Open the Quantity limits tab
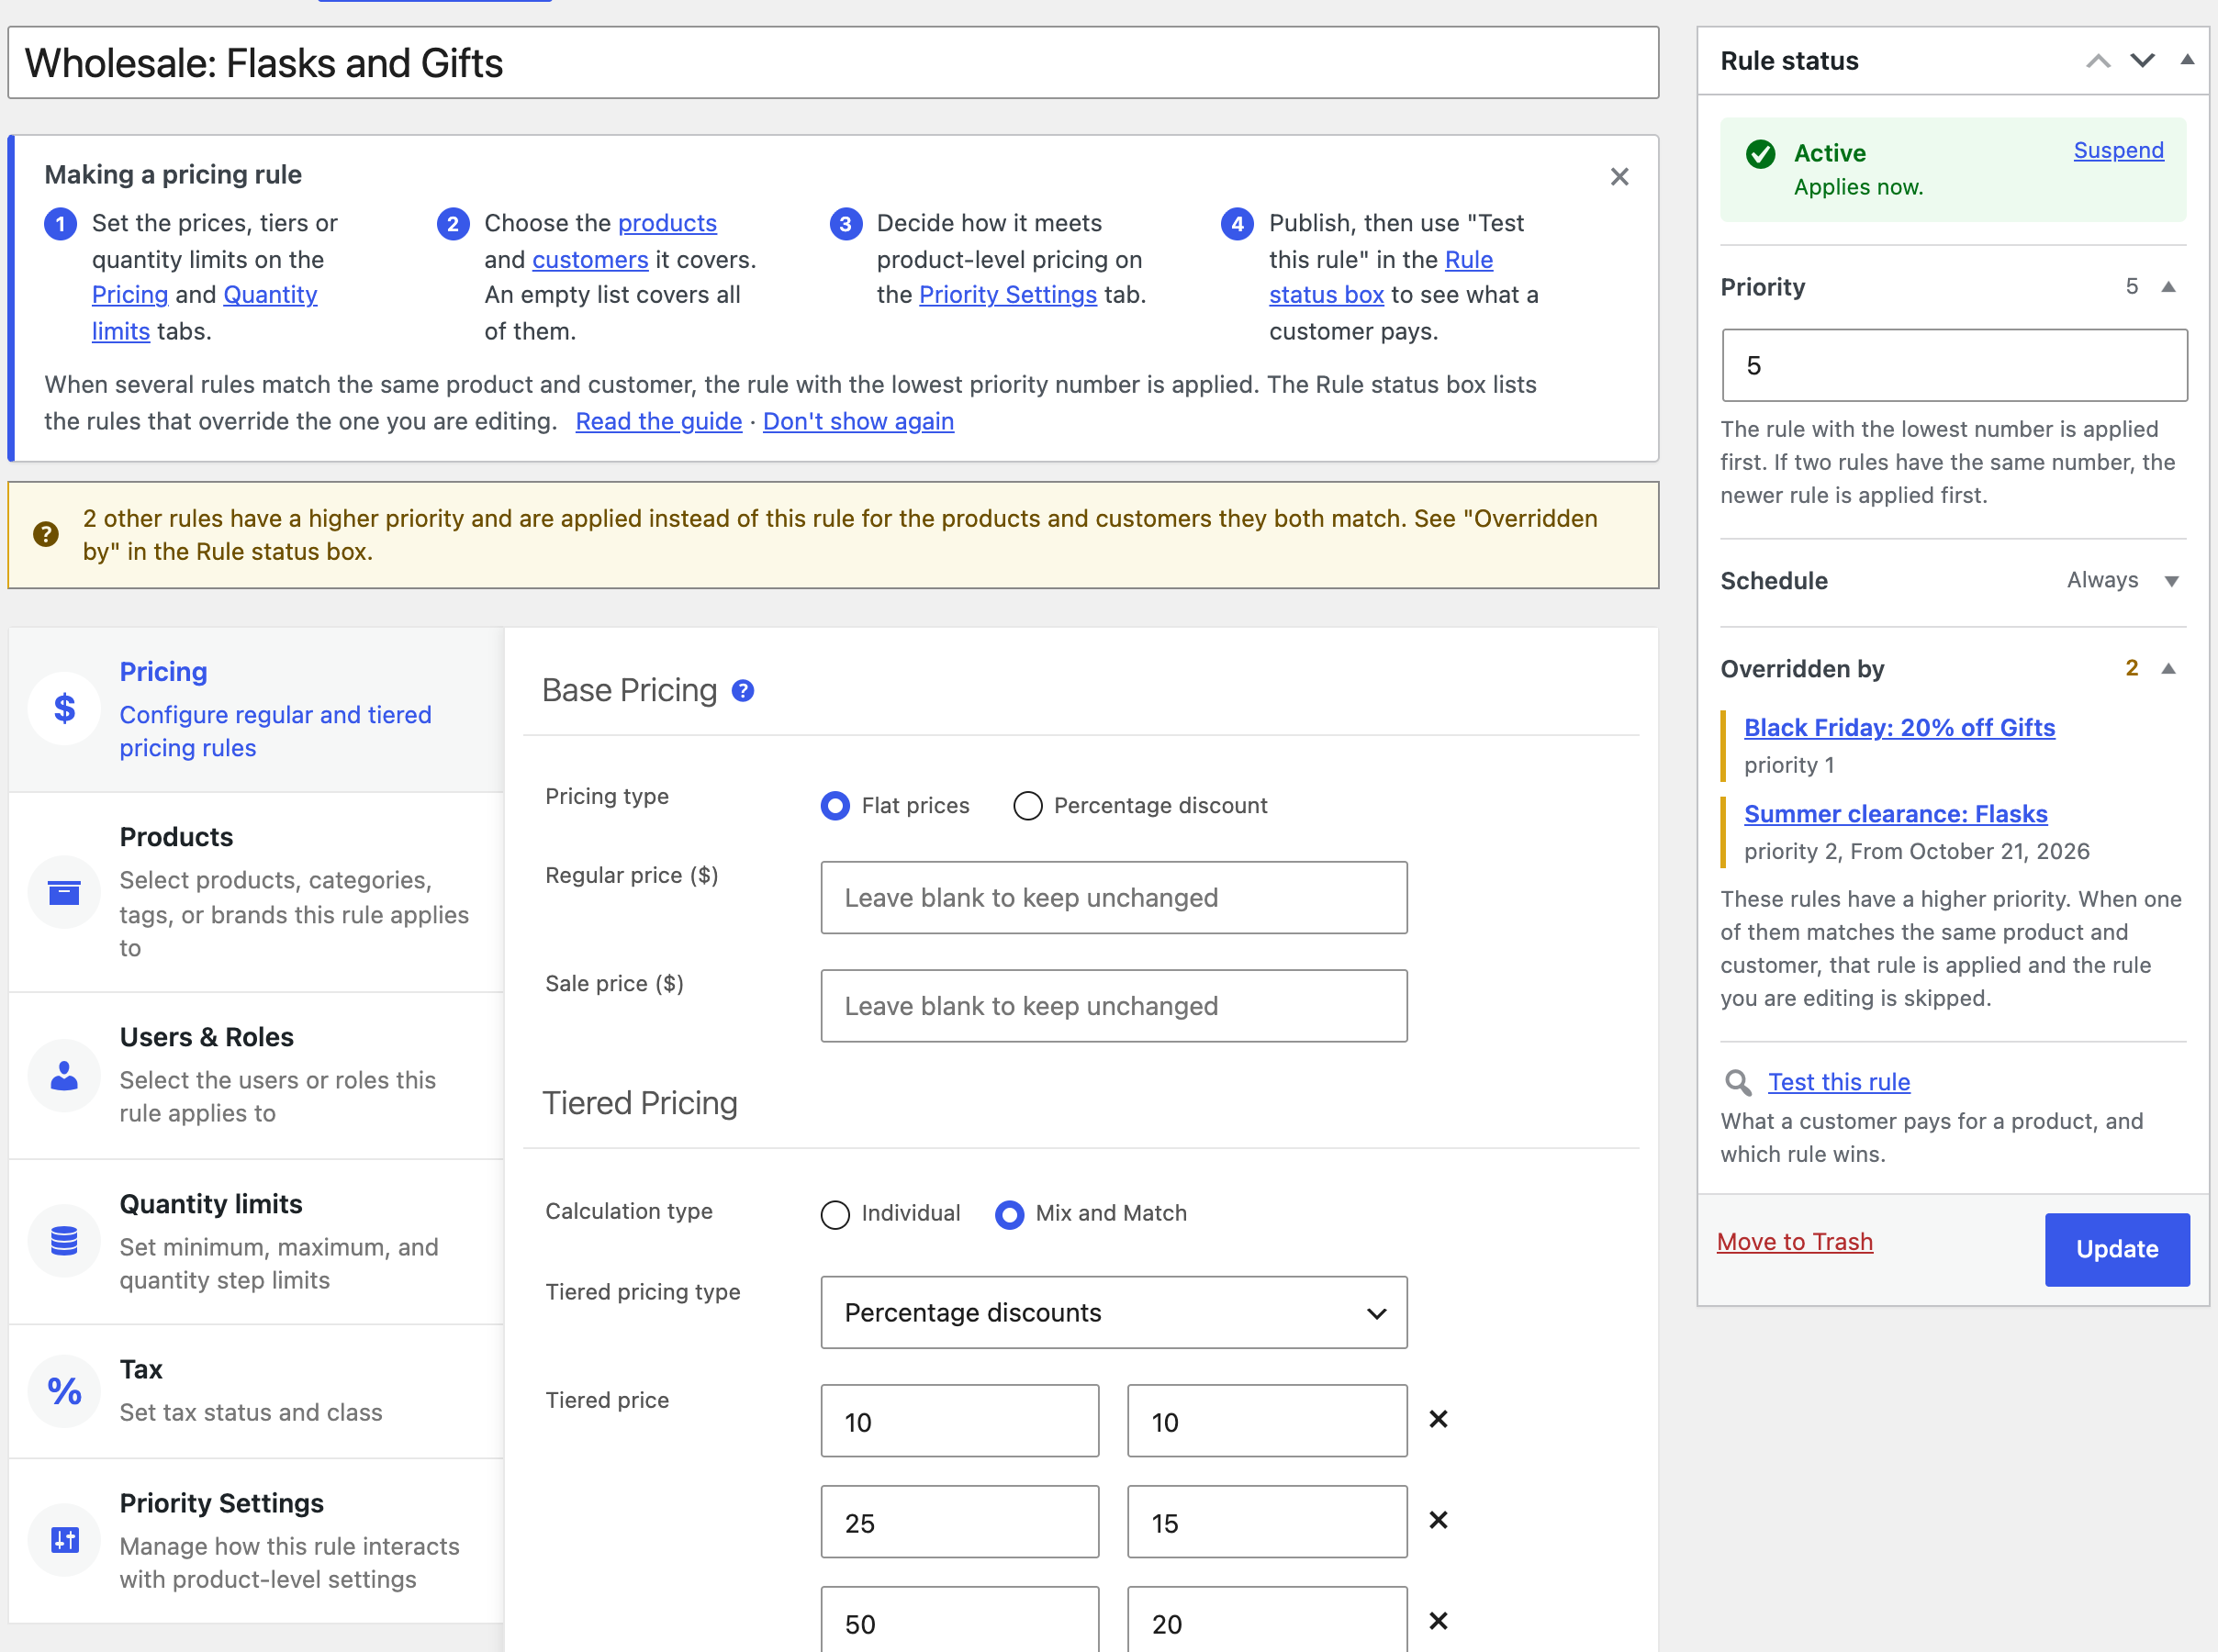 [256, 1241]
